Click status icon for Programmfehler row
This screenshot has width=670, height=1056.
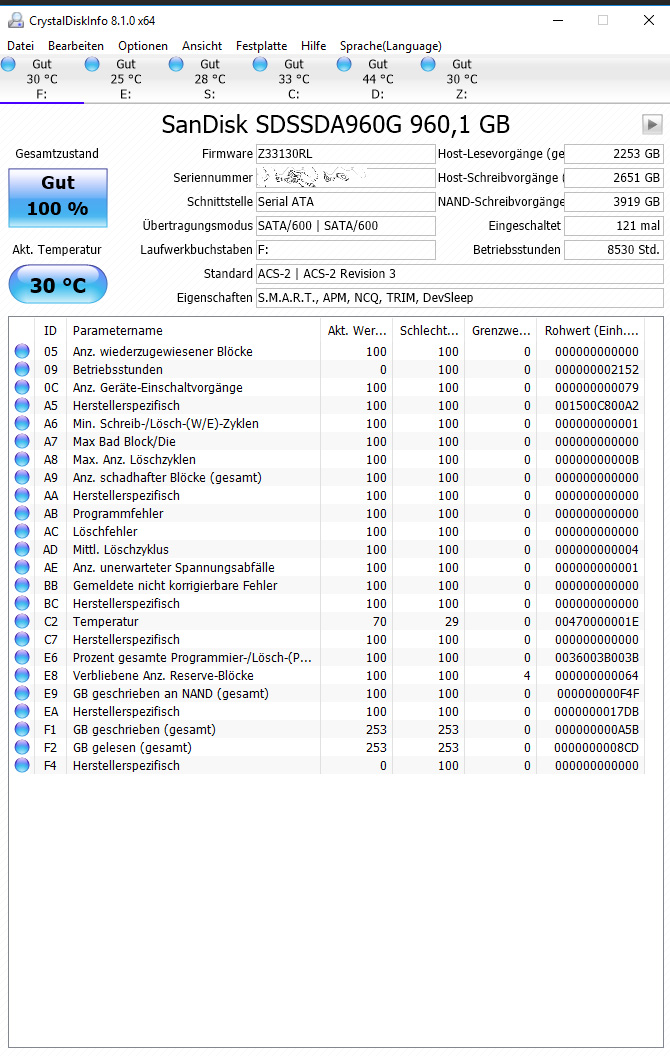point(22,513)
